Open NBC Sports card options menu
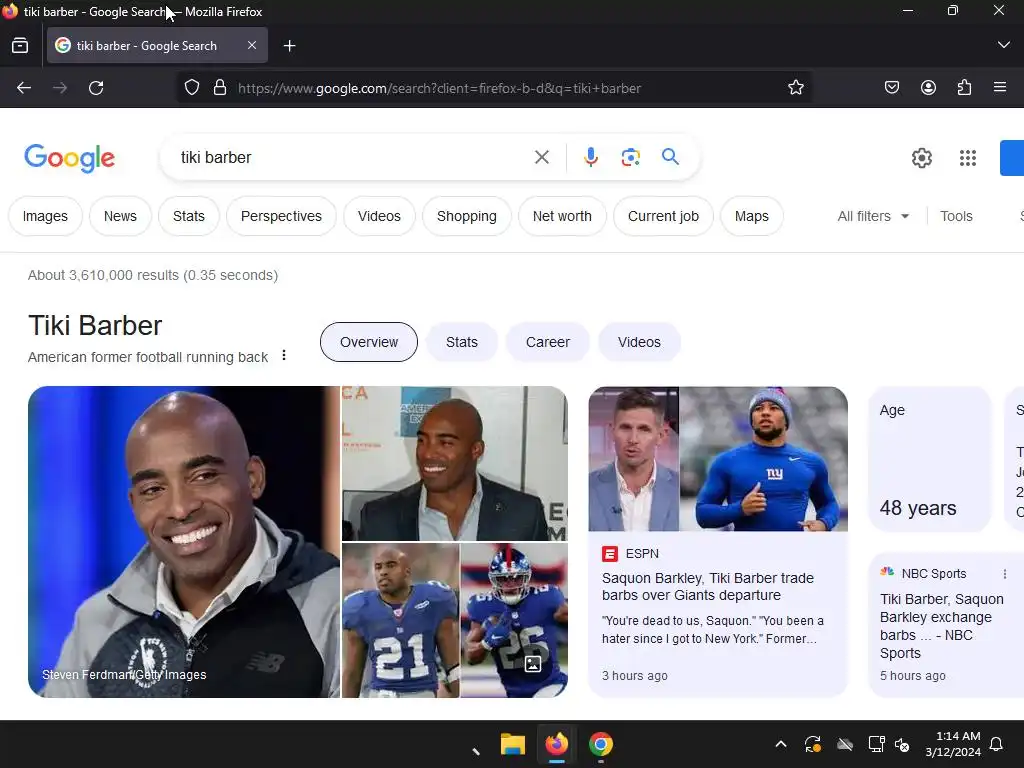 point(1004,574)
